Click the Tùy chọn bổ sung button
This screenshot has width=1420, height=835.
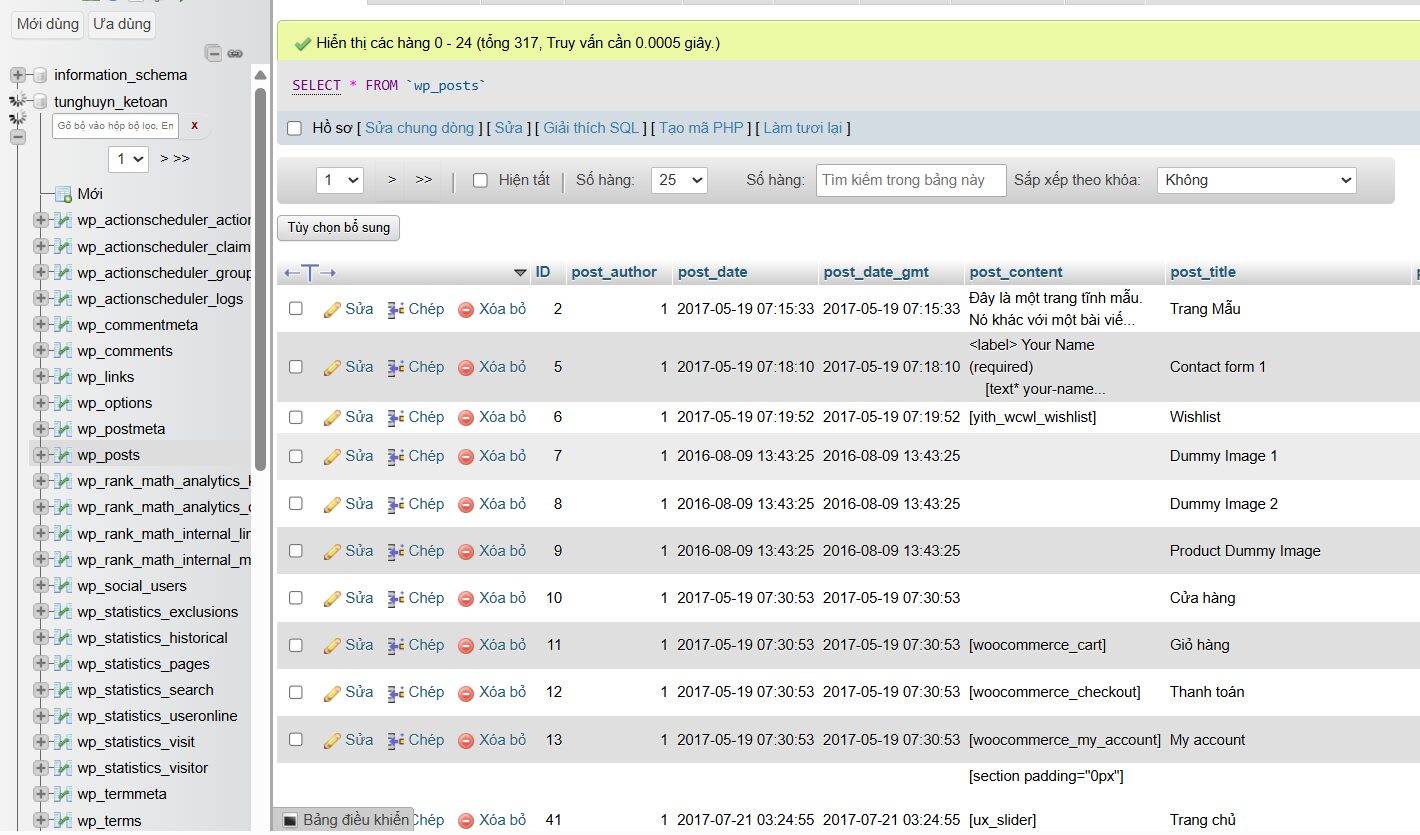point(338,228)
